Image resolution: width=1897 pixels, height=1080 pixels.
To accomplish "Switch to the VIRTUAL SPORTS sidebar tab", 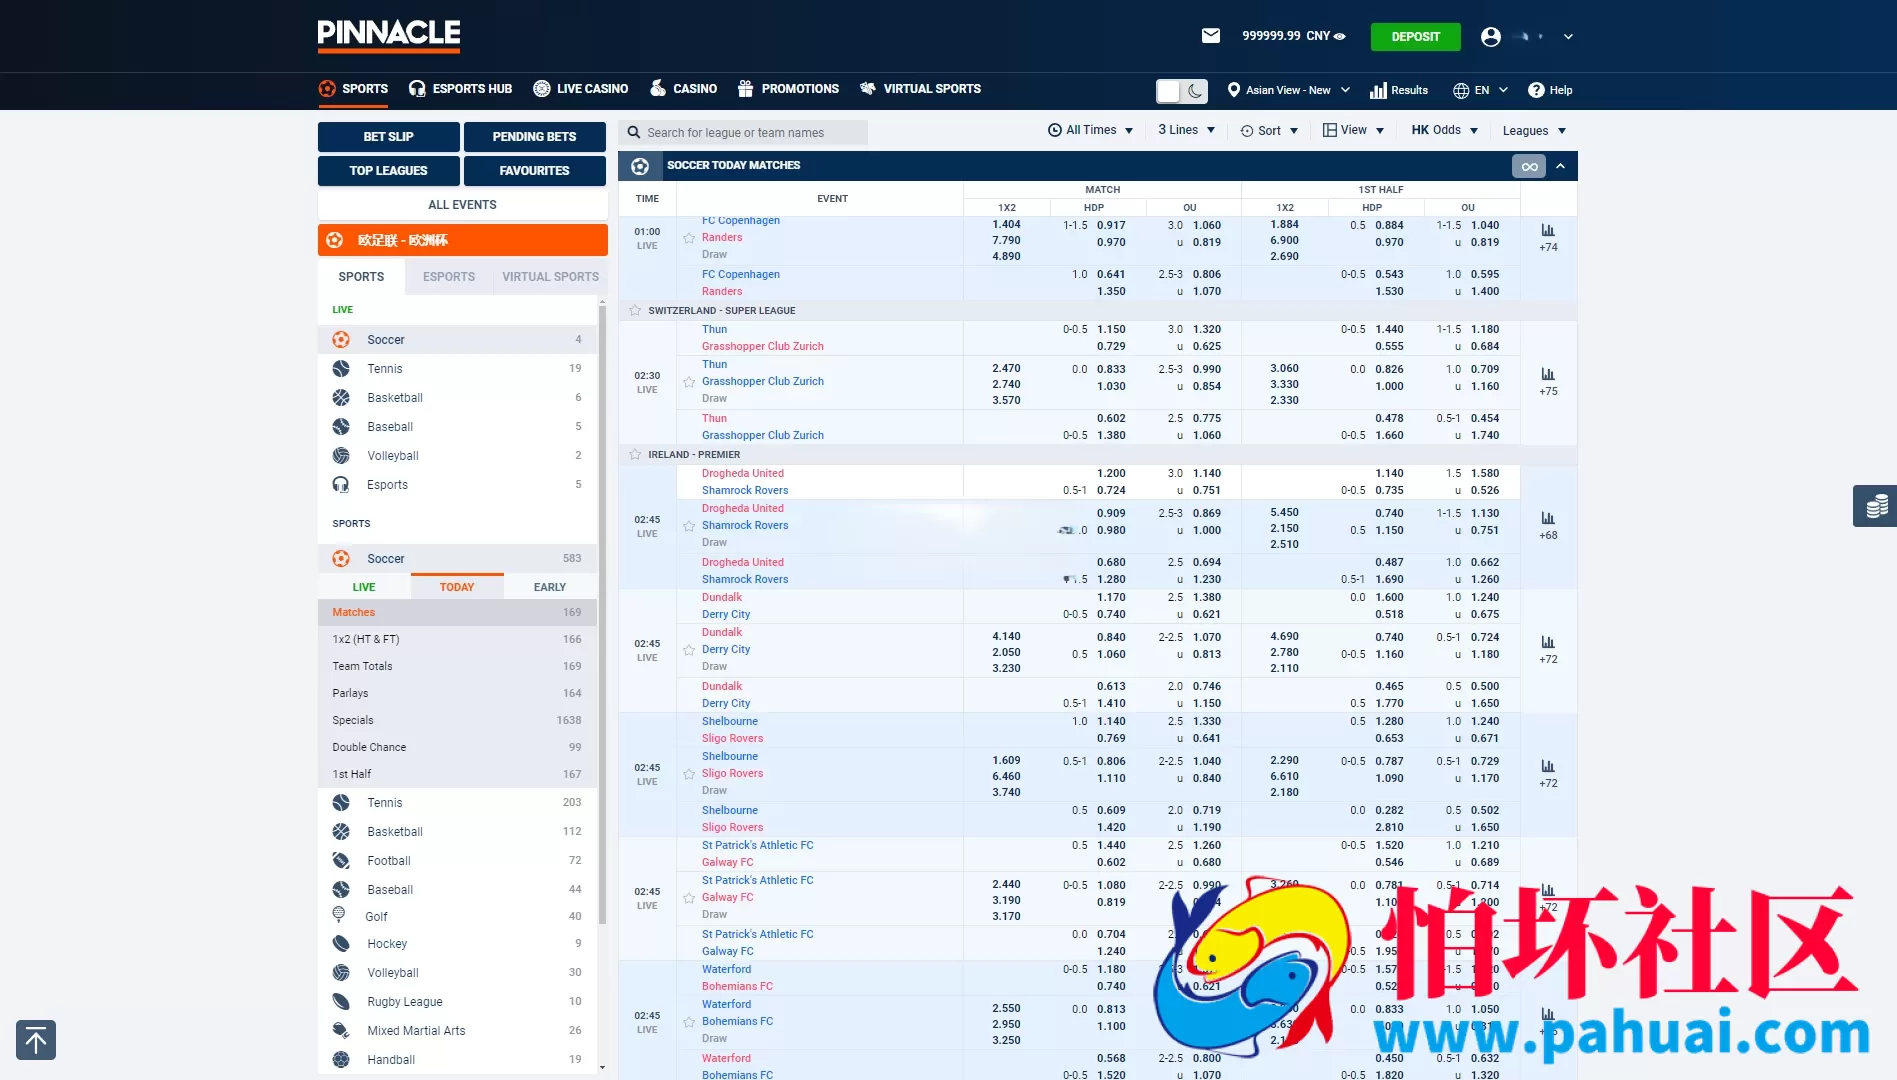I will 550,277.
